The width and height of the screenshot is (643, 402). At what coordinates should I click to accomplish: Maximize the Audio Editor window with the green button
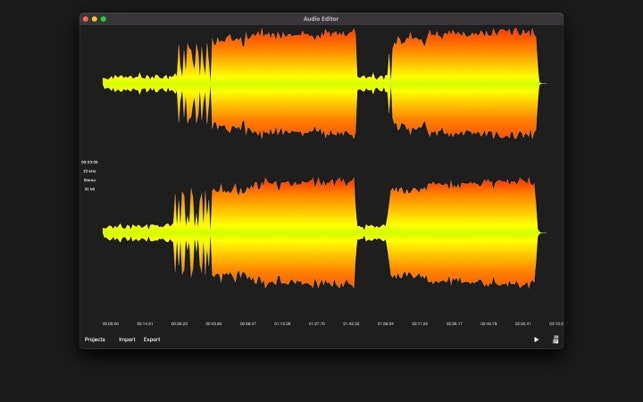coord(103,19)
